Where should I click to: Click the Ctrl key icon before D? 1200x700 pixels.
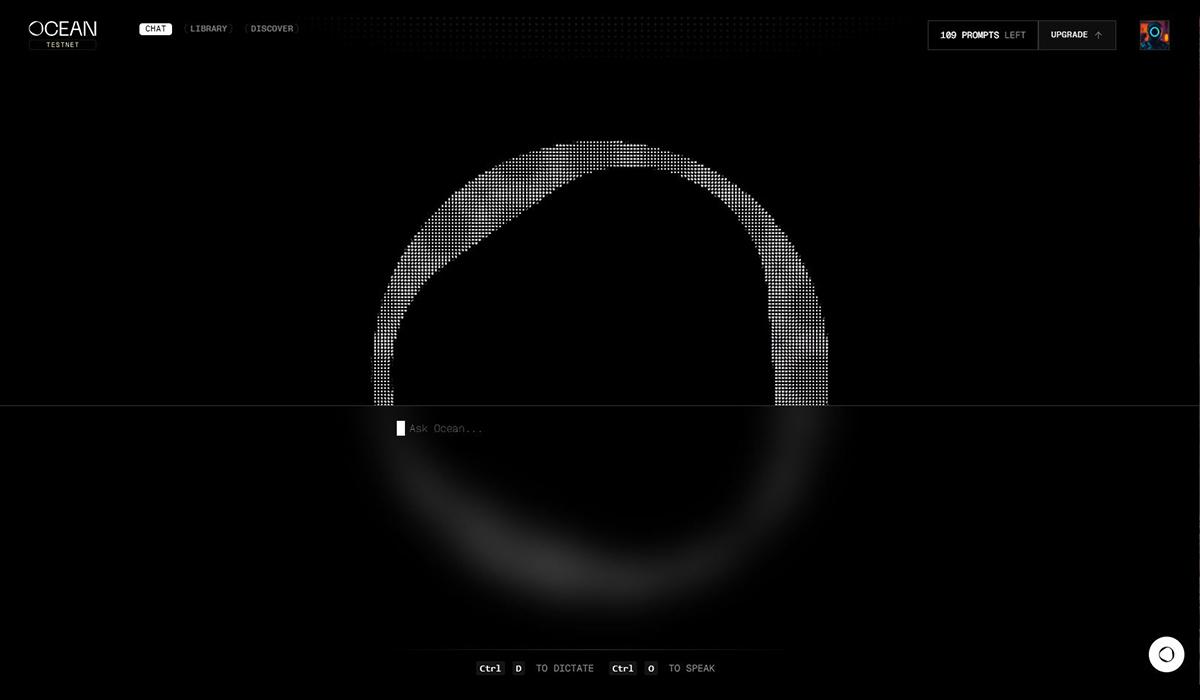point(490,668)
